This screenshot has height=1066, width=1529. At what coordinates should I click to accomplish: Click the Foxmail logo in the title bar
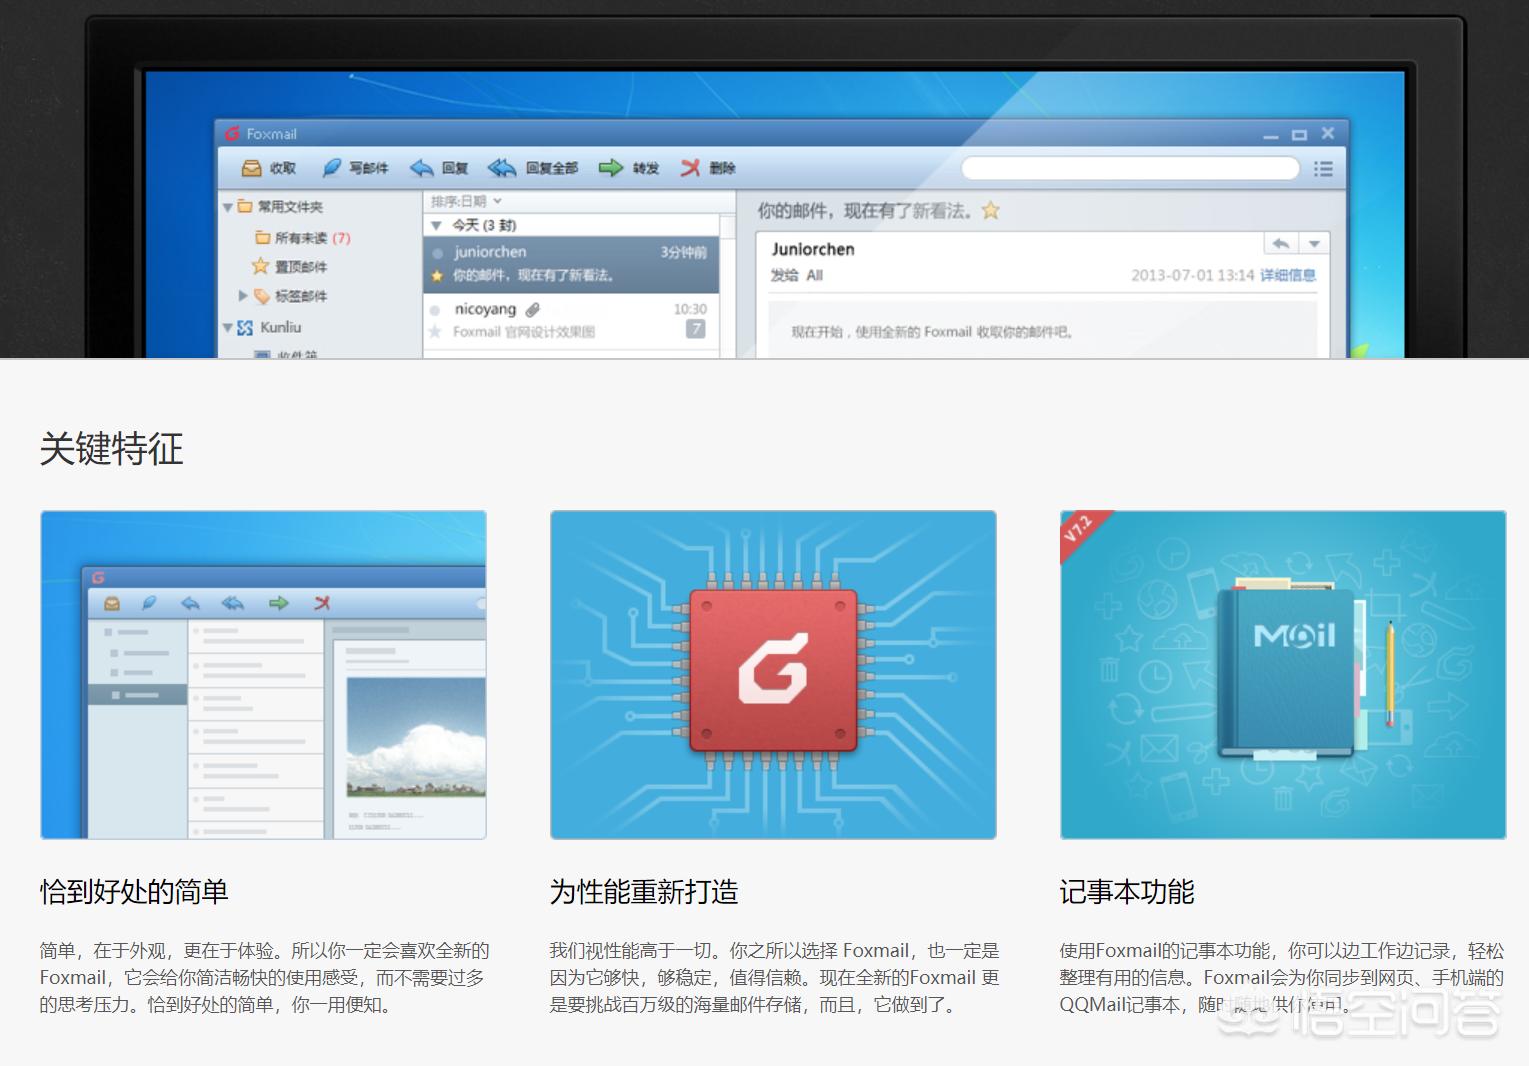(x=233, y=134)
